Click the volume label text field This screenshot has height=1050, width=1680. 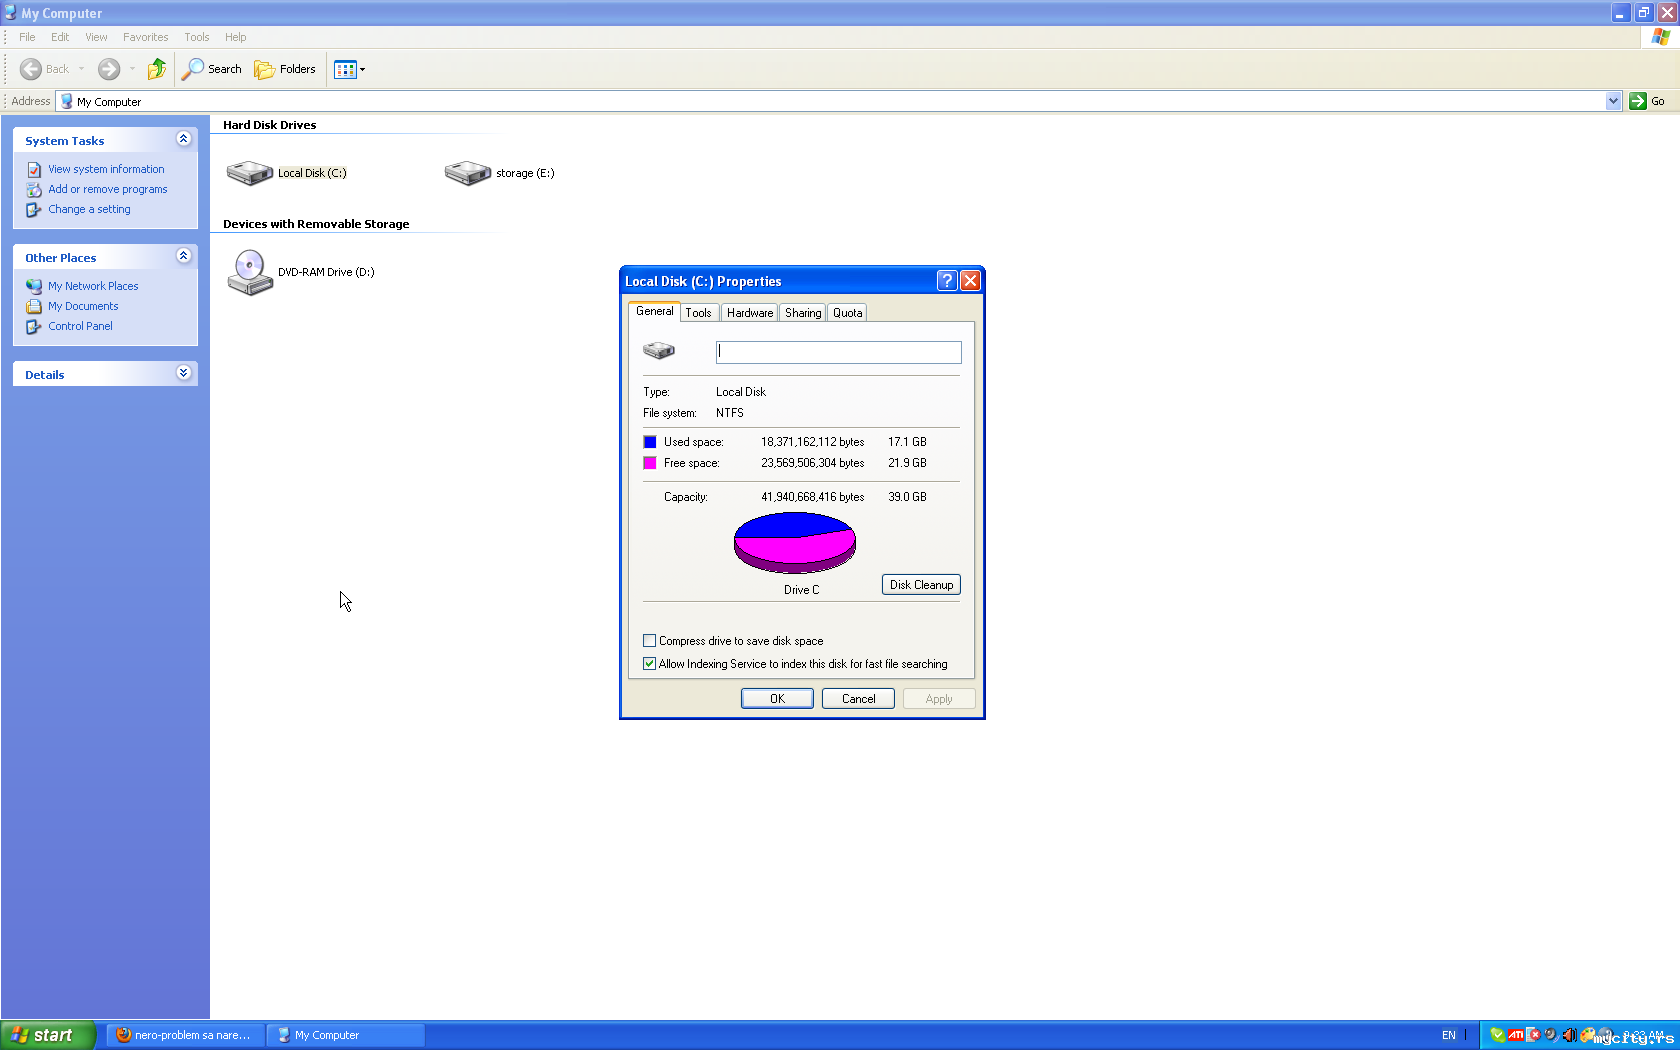(x=839, y=352)
